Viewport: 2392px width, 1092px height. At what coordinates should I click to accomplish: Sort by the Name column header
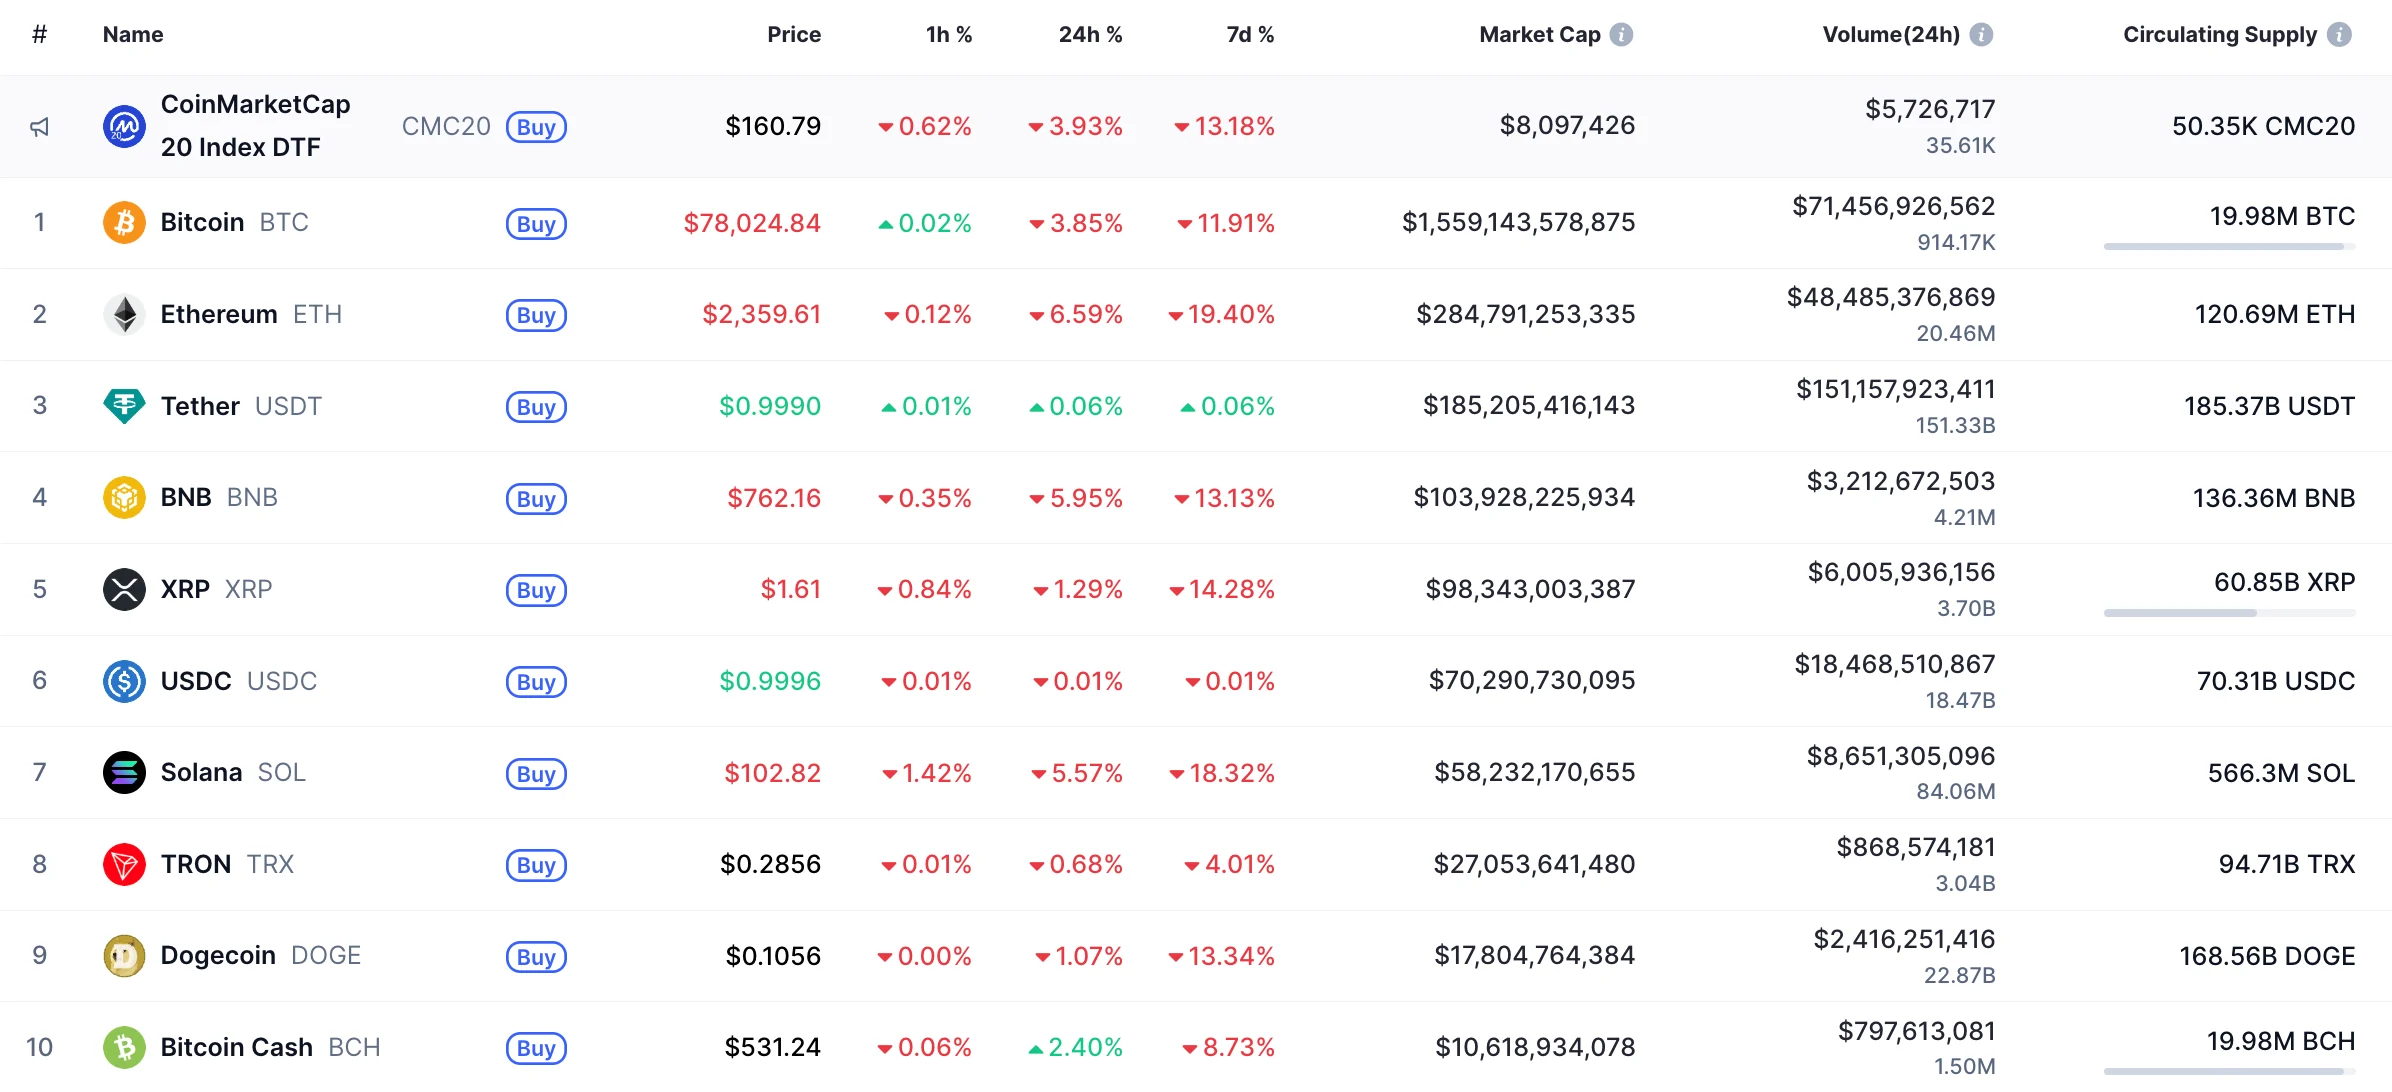pos(133,35)
